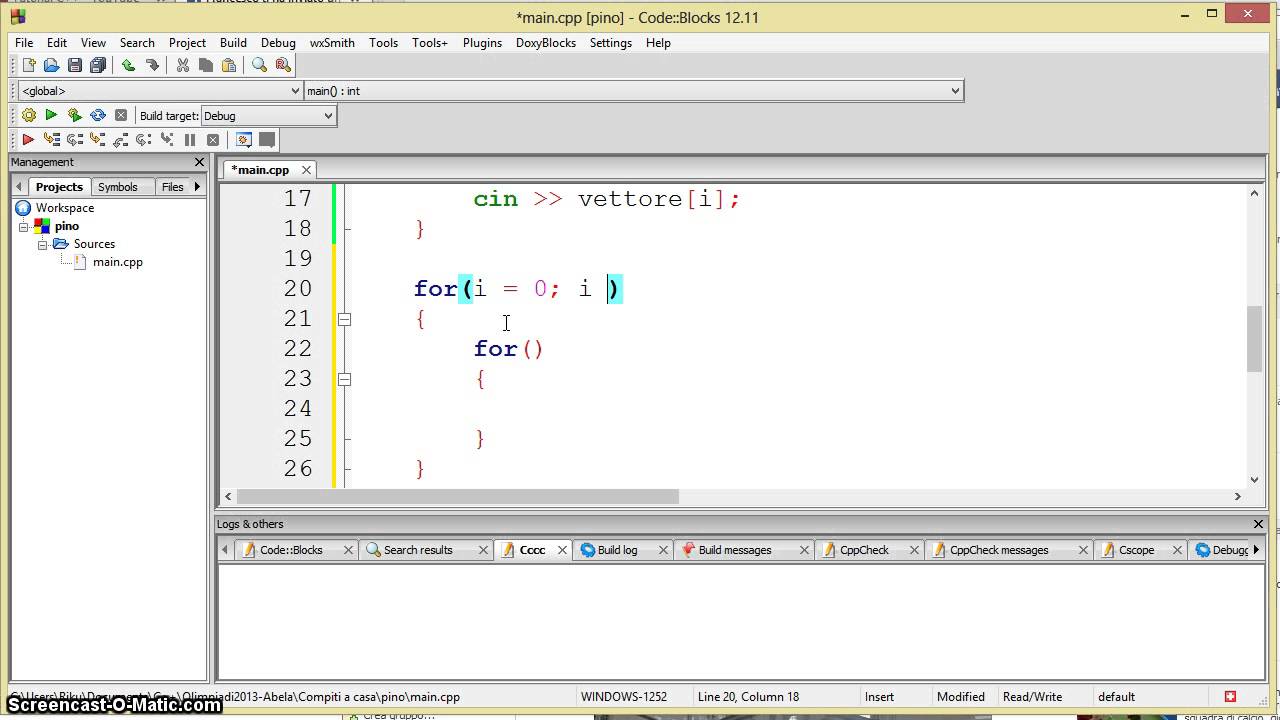Collapse the pino project node
The height and width of the screenshot is (720, 1280).
[23, 227]
